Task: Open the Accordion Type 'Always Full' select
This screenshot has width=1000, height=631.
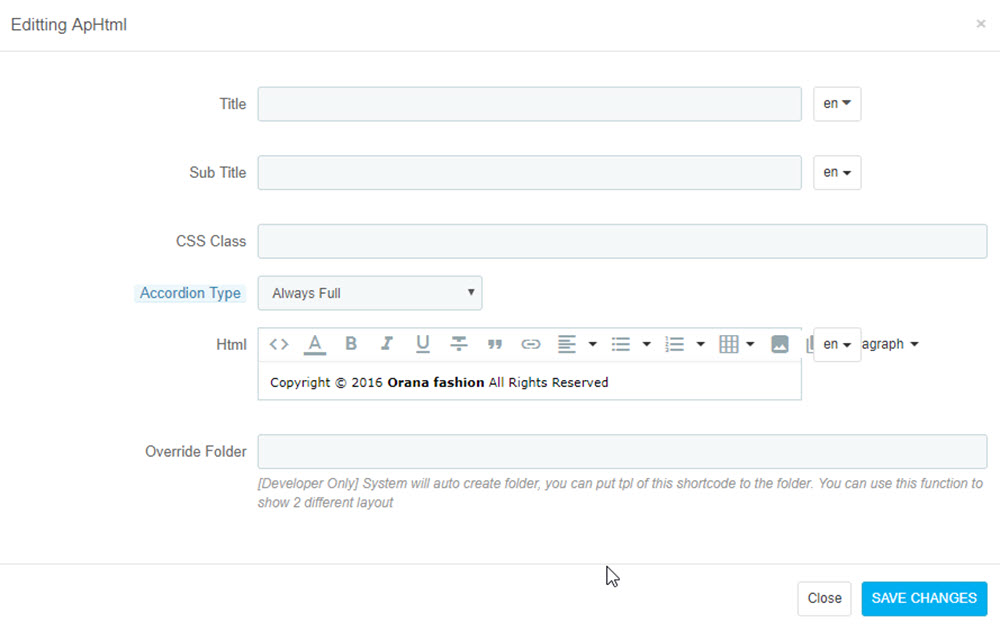Action: (370, 293)
